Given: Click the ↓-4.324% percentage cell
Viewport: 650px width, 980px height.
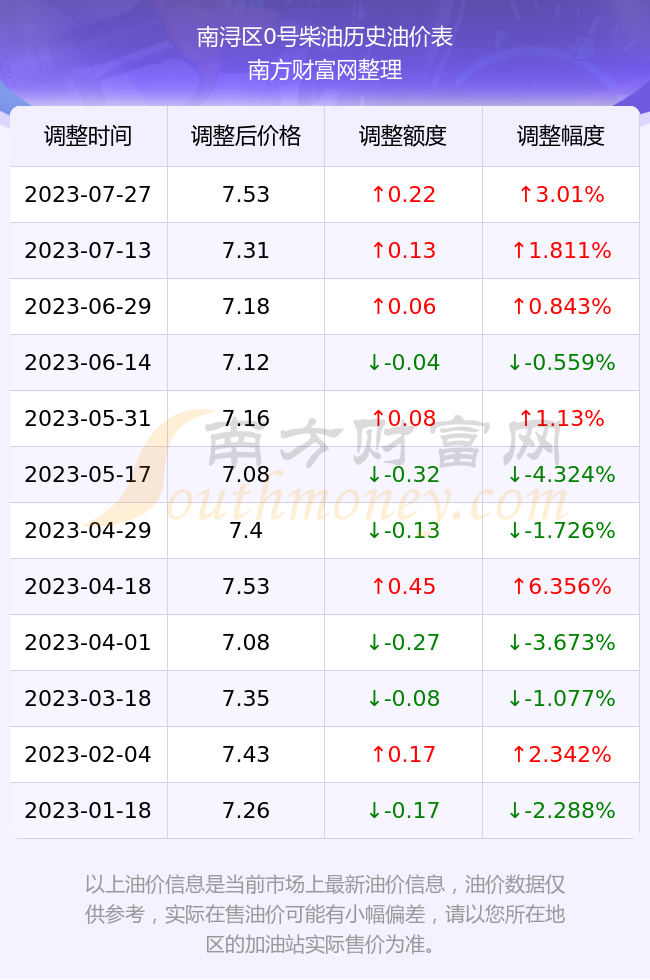Looking at the screenshot, I should (561, 474).
